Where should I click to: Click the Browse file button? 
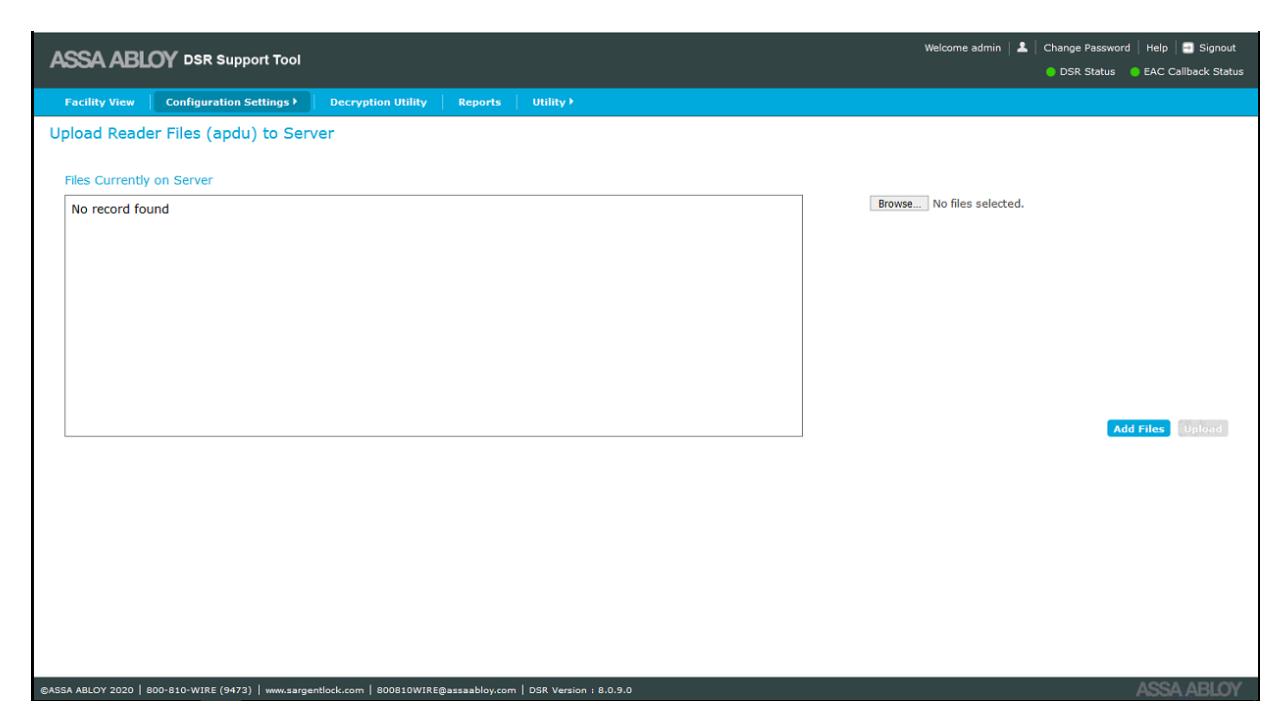(899, 204)
